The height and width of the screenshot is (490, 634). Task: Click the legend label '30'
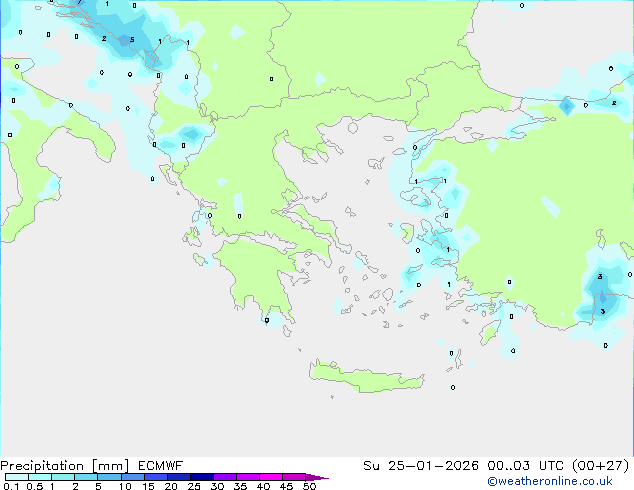tap(217, 486)
